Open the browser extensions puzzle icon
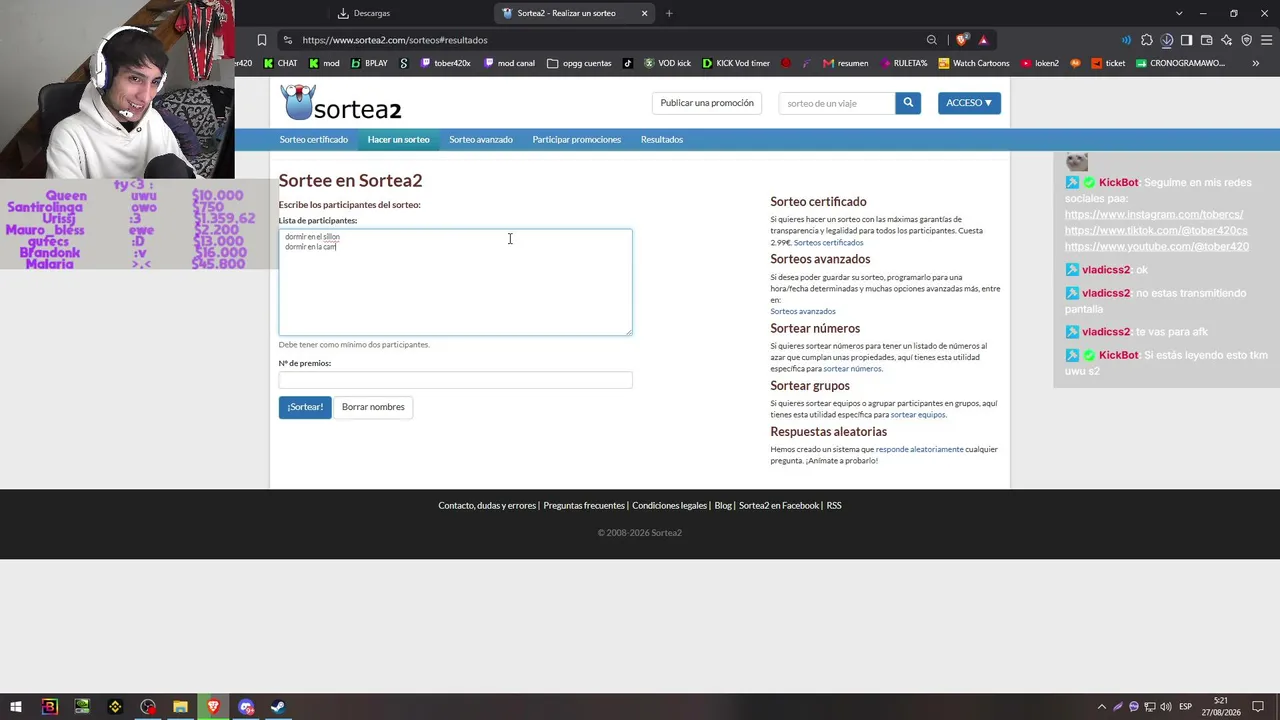Viewport: 1280px width, 720px height. click(x=1147, y=40)
